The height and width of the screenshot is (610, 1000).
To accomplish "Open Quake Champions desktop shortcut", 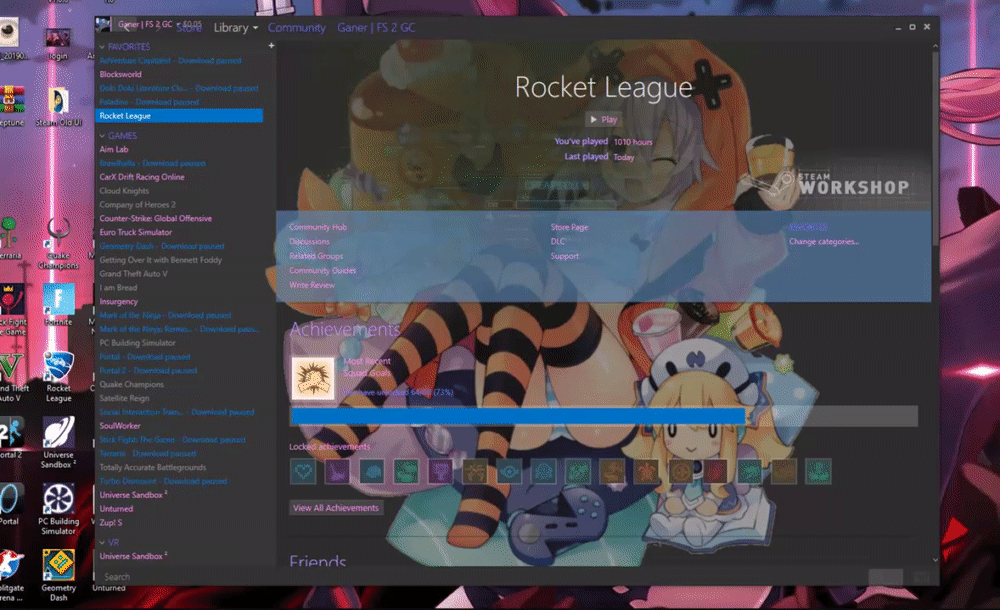I will tap(59, 244).
